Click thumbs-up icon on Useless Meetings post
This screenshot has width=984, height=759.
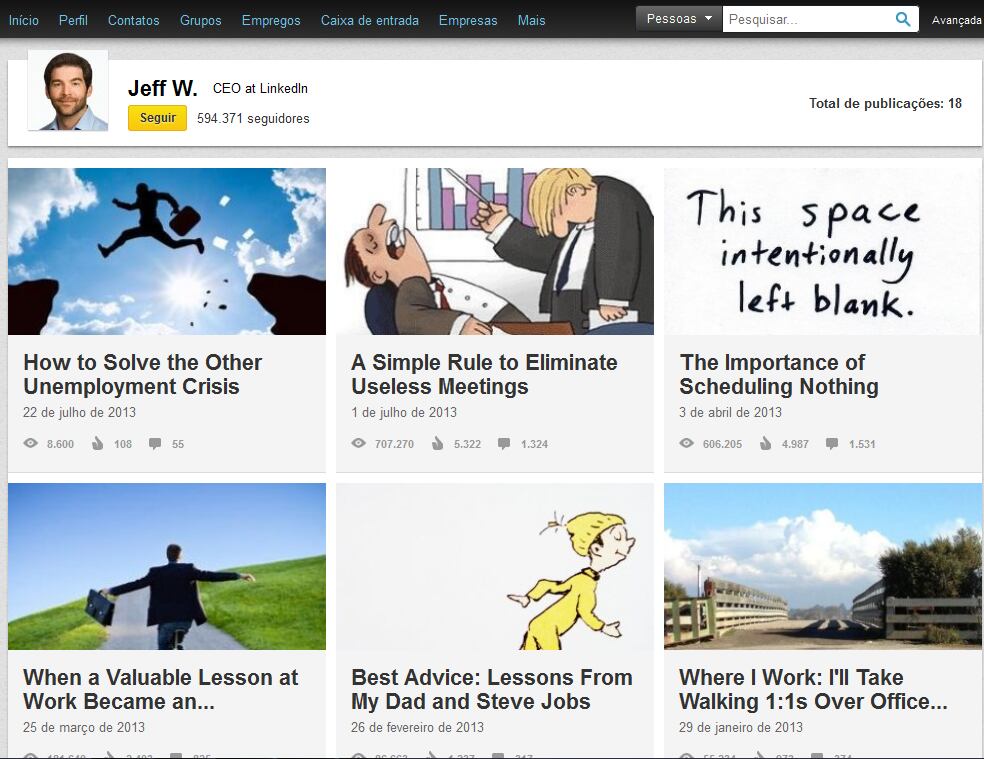pos(437,444)
